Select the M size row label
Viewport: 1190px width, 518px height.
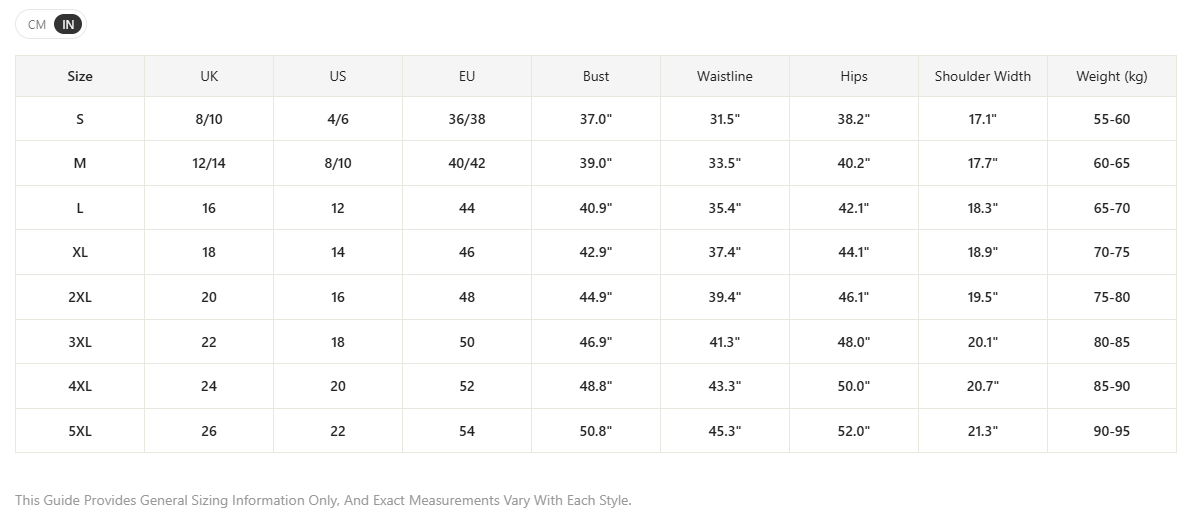[x=80, y=163]
